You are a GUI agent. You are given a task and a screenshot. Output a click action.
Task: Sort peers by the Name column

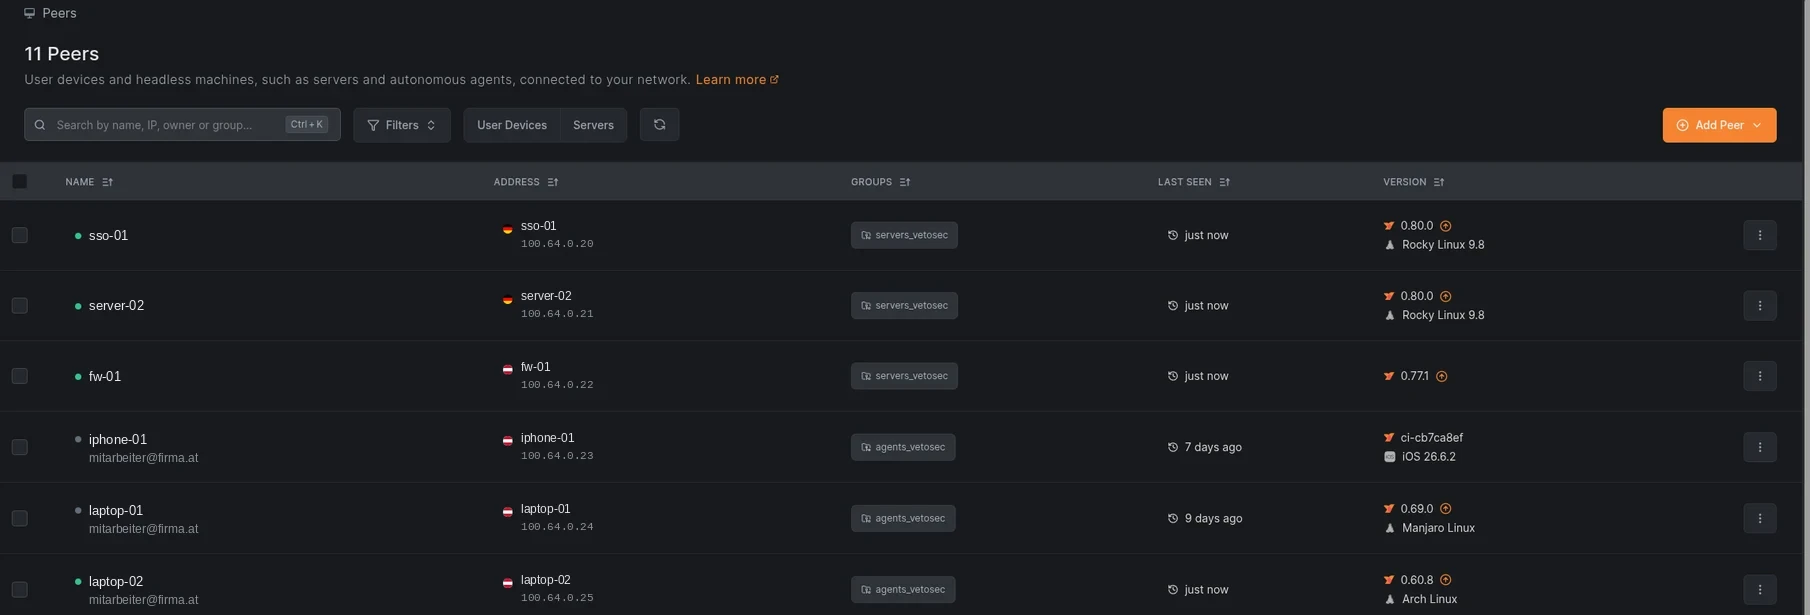point(89,182)
